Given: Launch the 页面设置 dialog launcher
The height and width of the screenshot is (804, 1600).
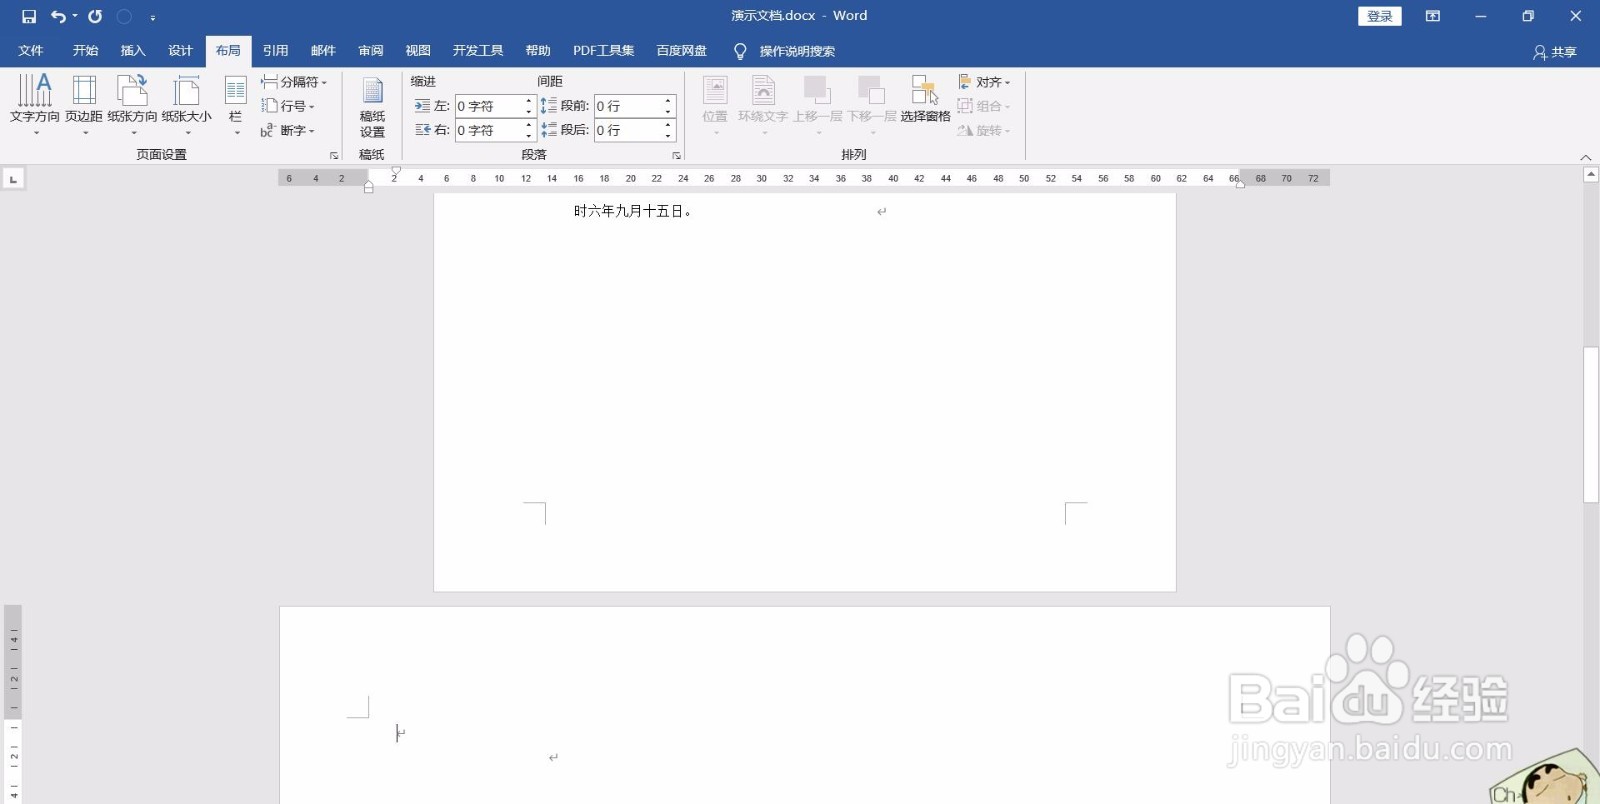Looking at the screenshot, I should coord(334,155).
